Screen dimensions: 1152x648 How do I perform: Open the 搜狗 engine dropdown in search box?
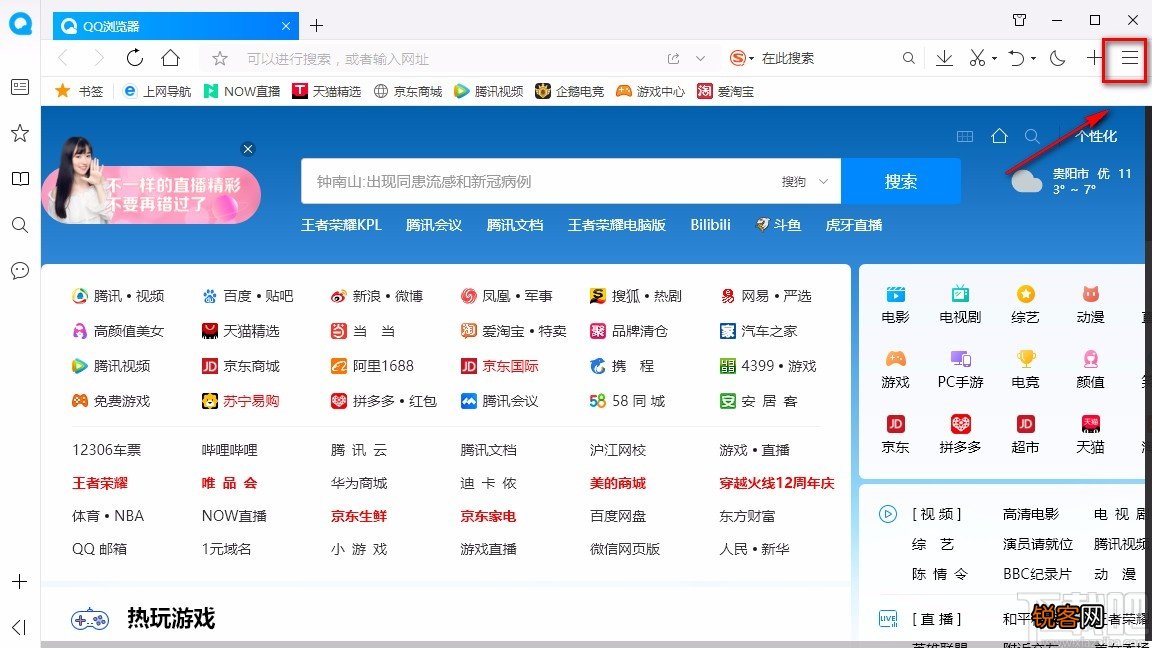coord(804,181)
